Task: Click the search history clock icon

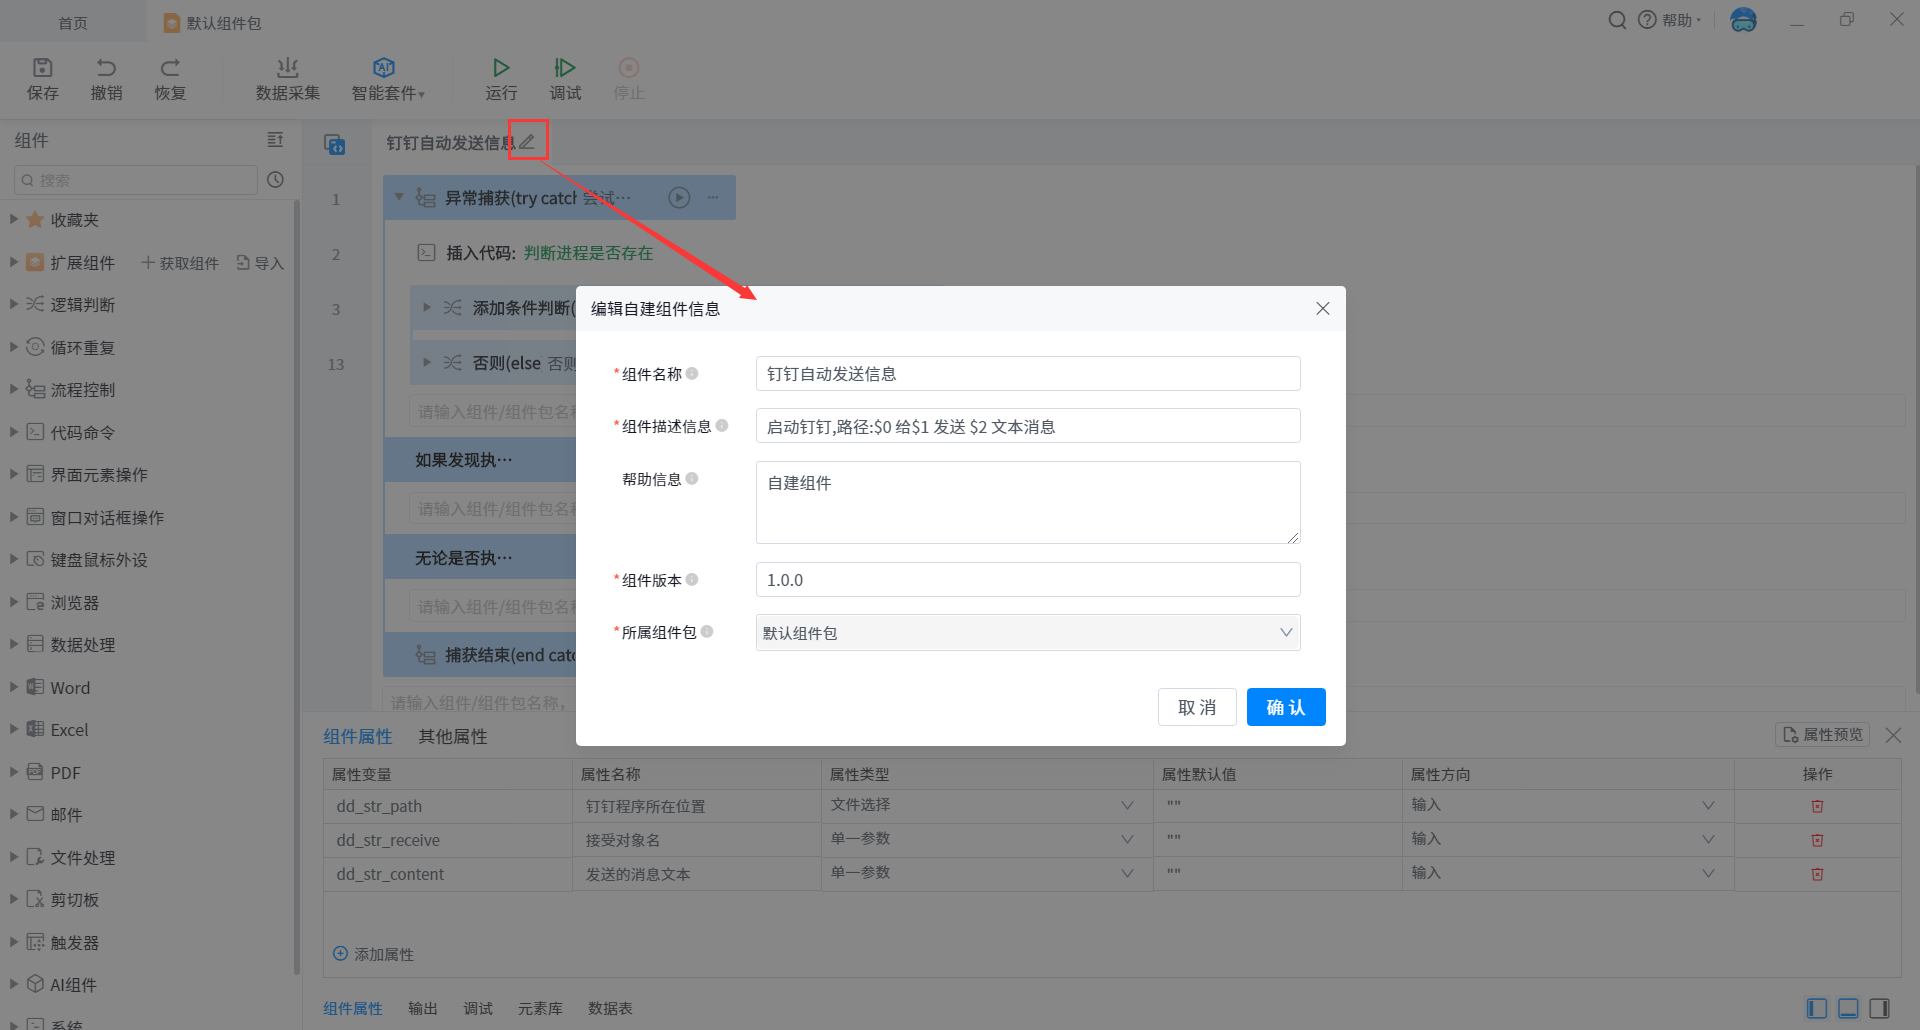Action: 276,180
